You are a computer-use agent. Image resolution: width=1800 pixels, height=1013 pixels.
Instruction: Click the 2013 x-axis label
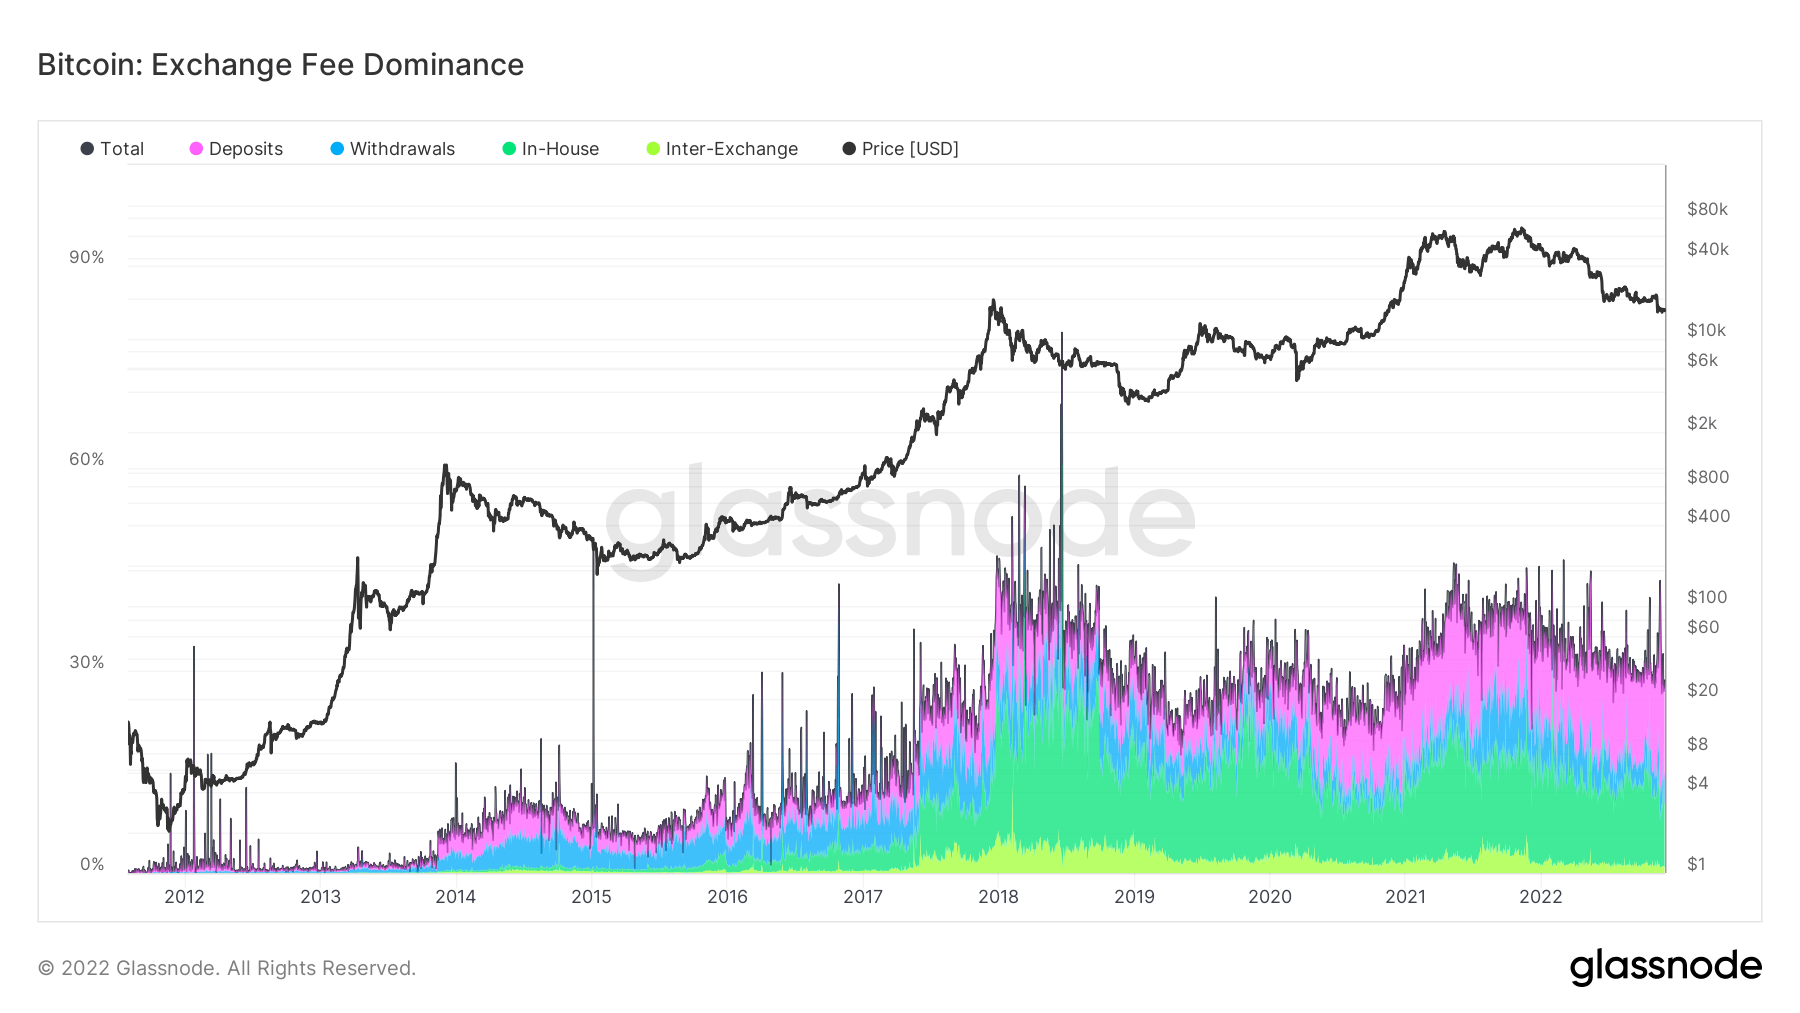tap(320, 897)
